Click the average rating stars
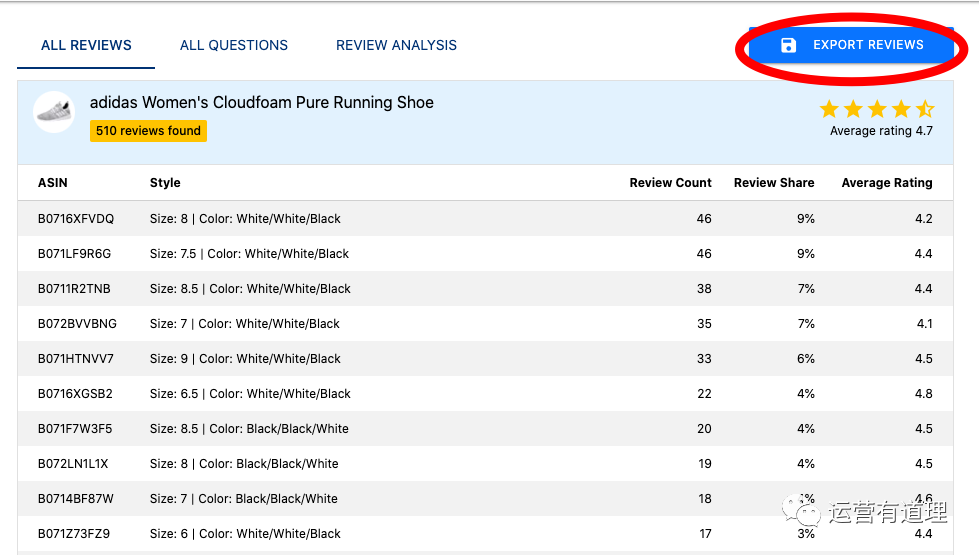 pyautogui.click(x=876, y=109)
